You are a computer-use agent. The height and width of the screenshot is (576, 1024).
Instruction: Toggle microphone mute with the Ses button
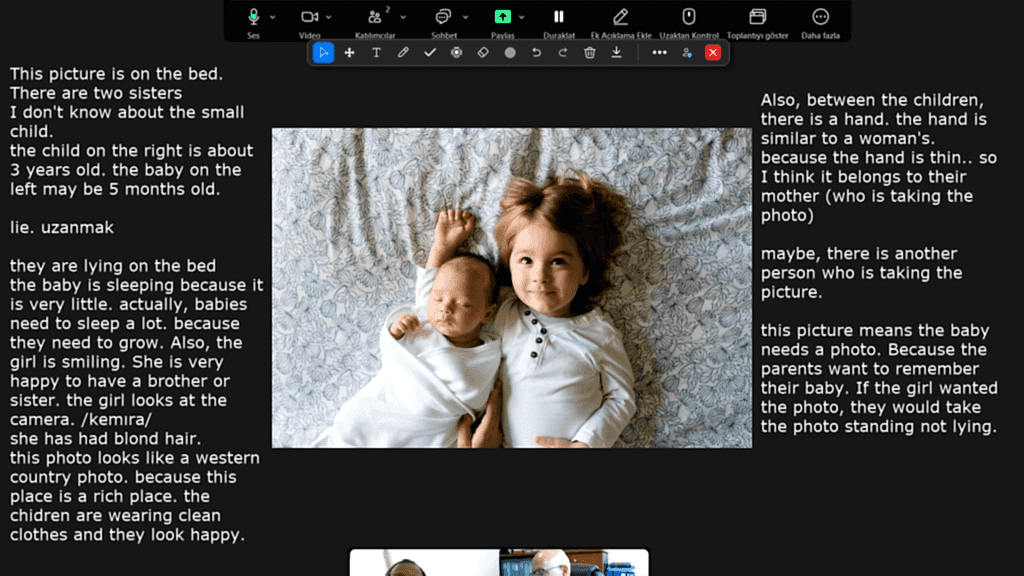tap(254, 18)
